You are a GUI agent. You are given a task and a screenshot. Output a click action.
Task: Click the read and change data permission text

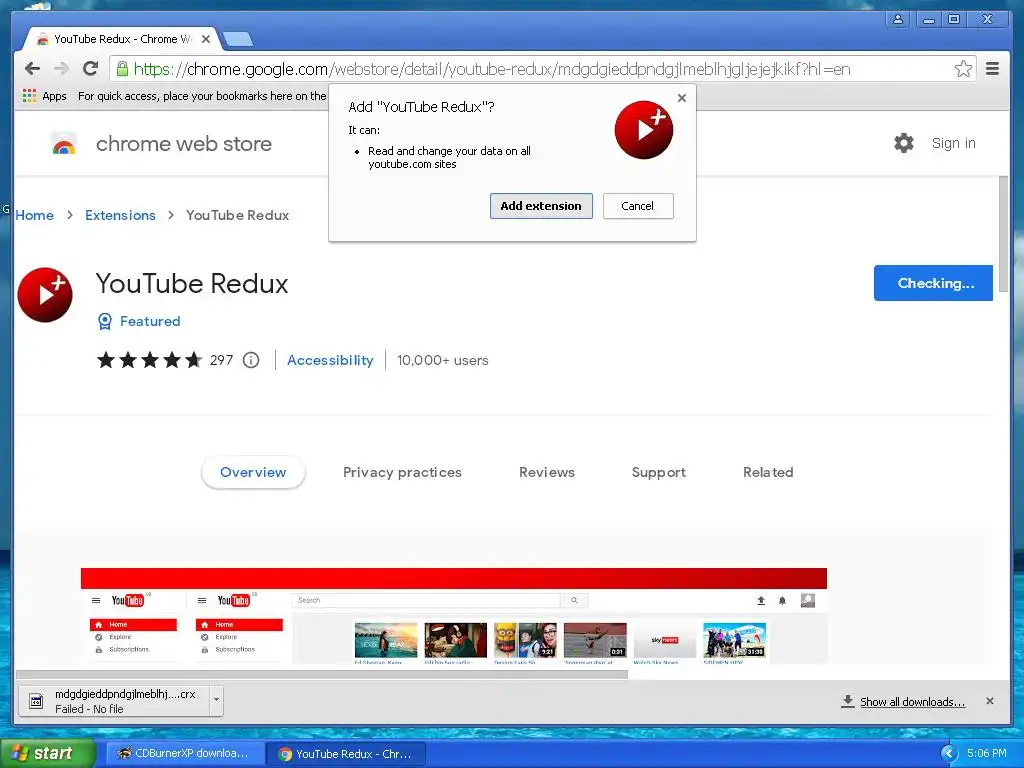point(449,157)
